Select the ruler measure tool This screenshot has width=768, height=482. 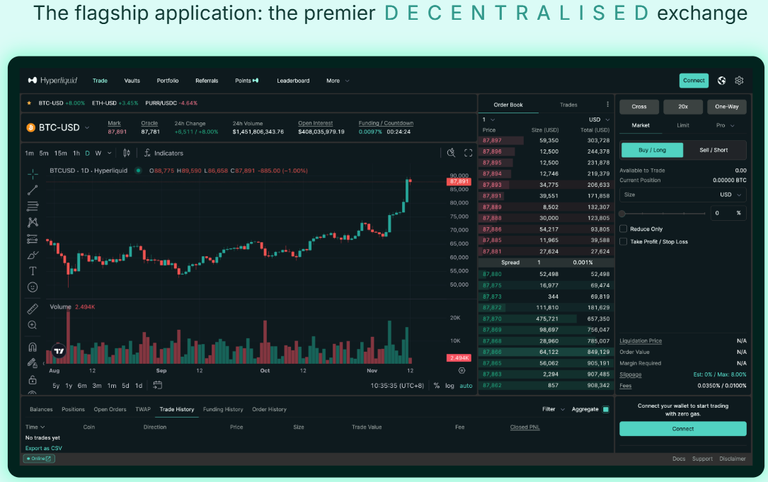[x=33, y=309]
